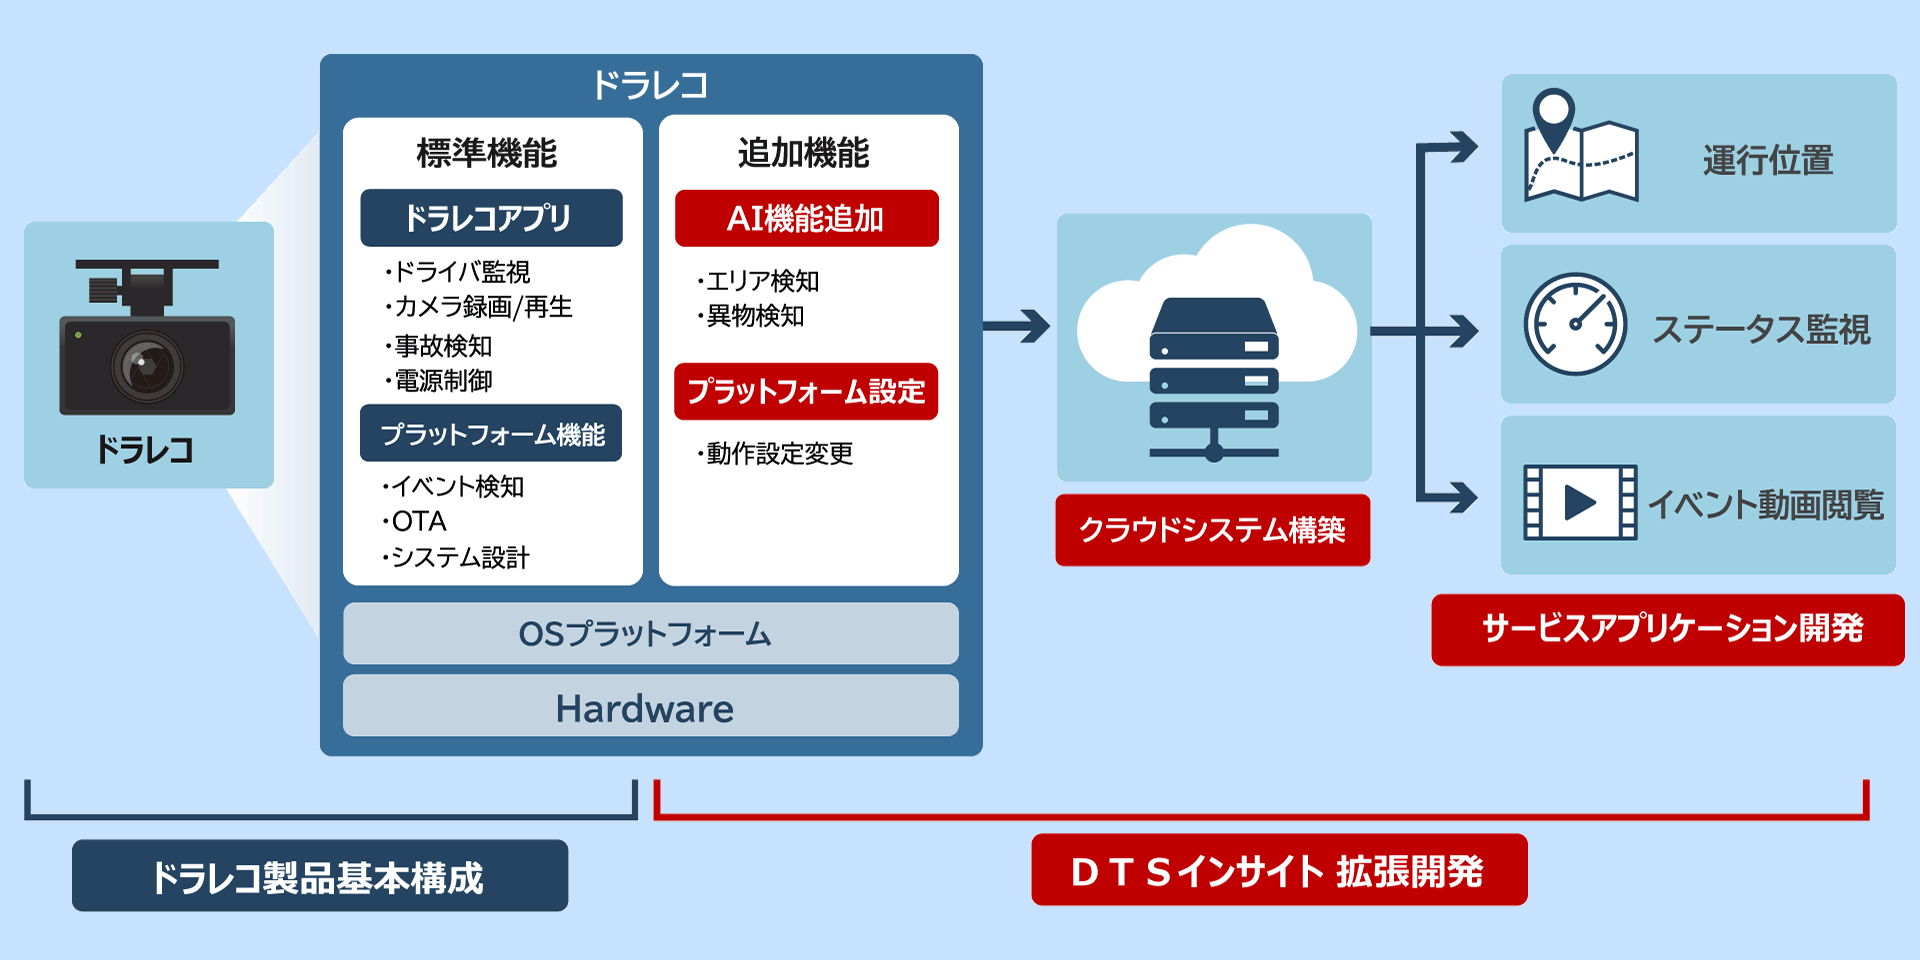Click the ドラレコ title at top of box

click(650, 85)
